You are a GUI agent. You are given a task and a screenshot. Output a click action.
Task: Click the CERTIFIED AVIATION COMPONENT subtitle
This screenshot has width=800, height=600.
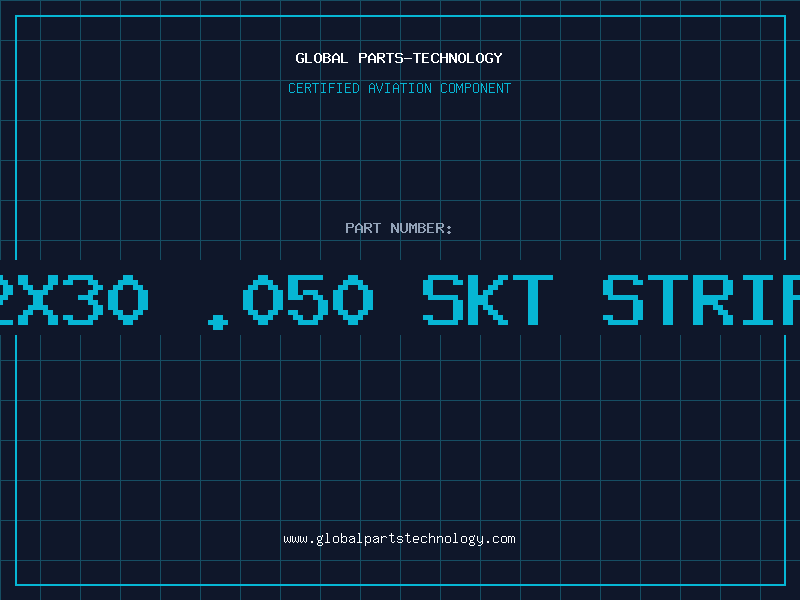pos(399,88)
